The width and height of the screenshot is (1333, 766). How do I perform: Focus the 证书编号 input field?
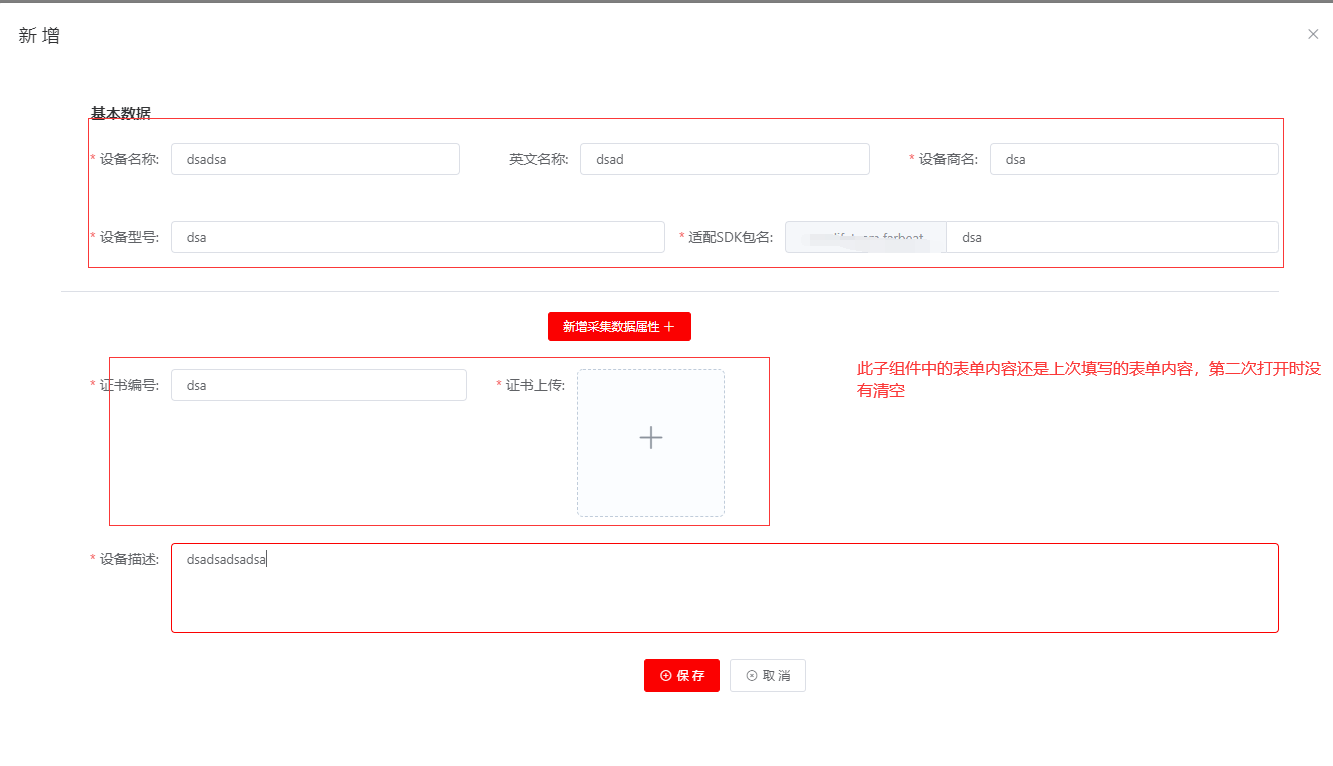(319, 385)
